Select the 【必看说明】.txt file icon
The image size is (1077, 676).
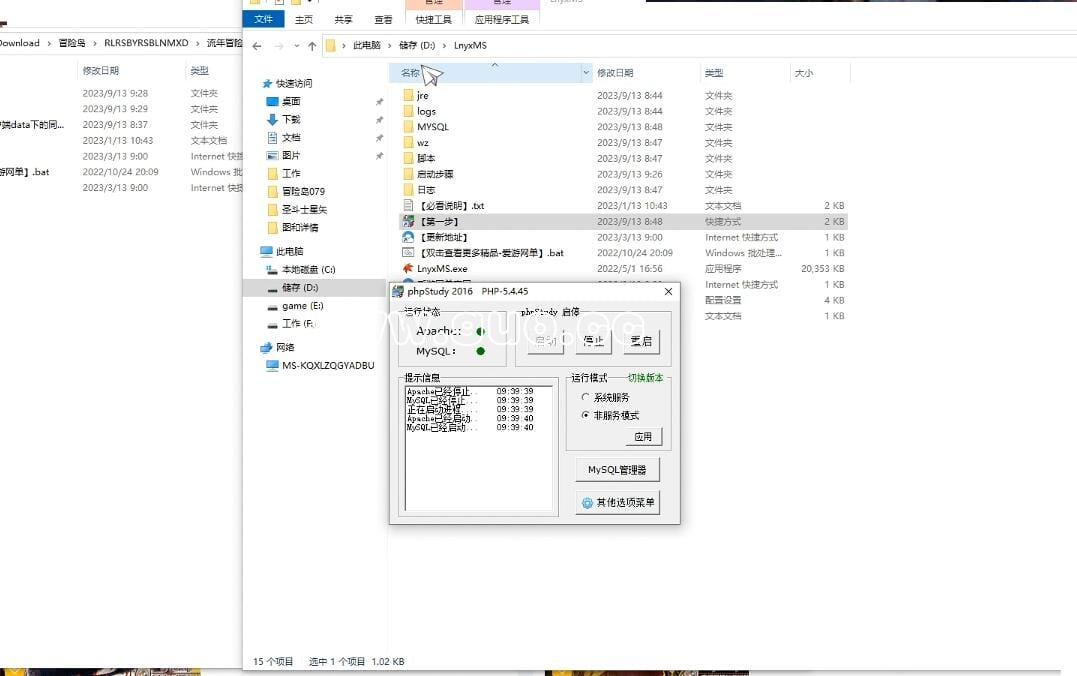point(408,205)
